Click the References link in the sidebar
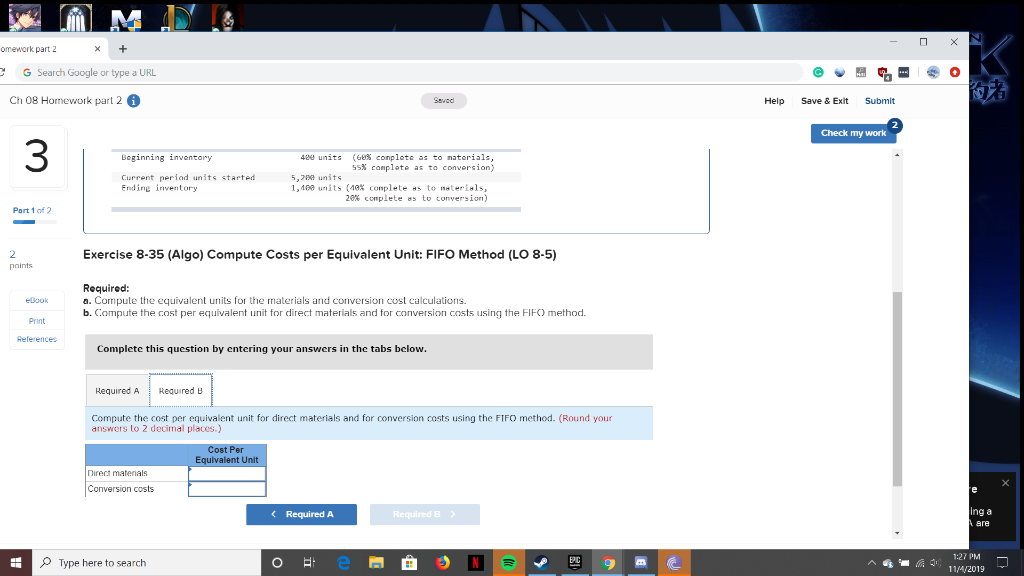The image size is (1024, 576). [36, 338]
